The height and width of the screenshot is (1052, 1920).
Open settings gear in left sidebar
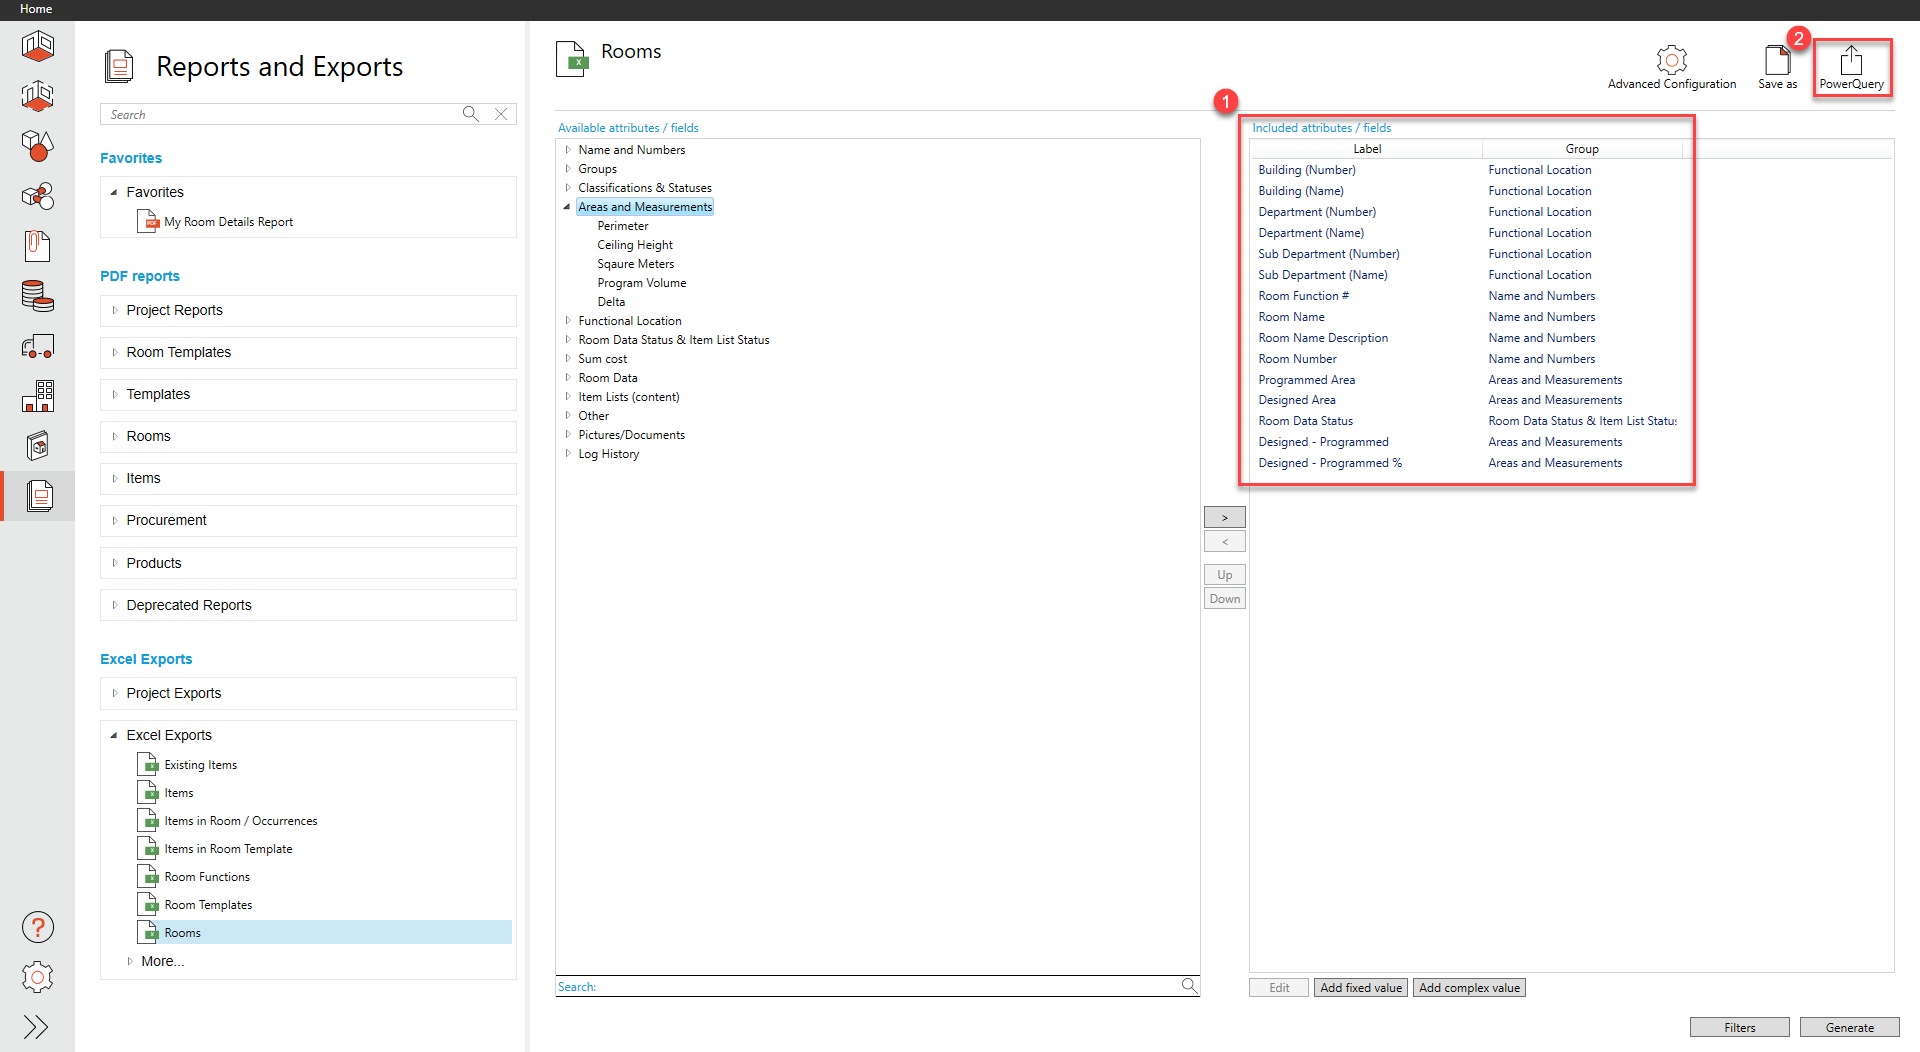[x=37, y=977]
